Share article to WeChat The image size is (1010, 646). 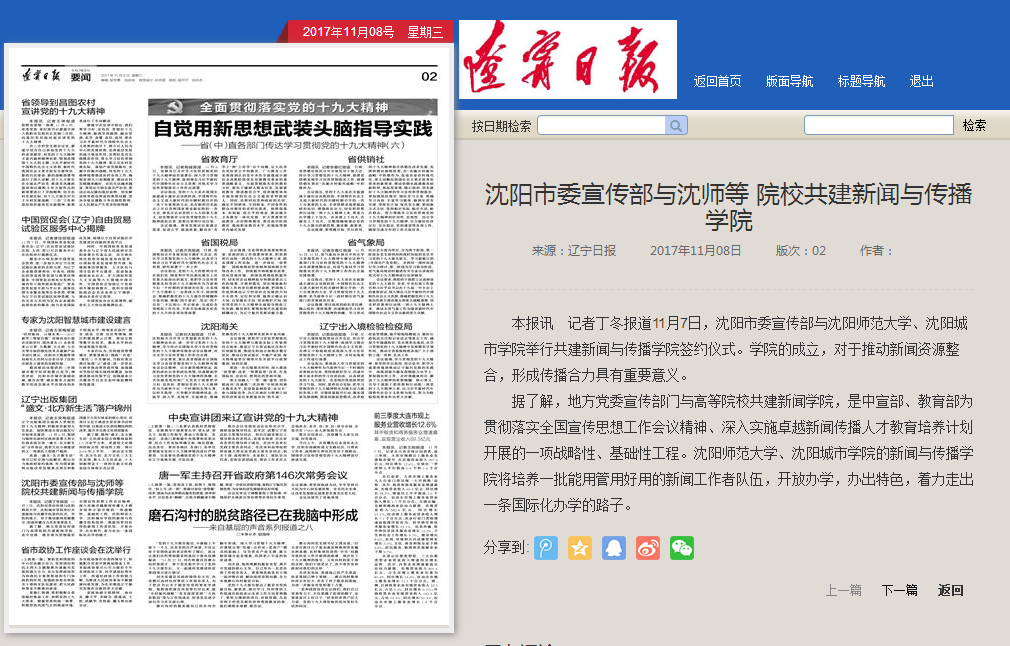click(x=682, y=548)
